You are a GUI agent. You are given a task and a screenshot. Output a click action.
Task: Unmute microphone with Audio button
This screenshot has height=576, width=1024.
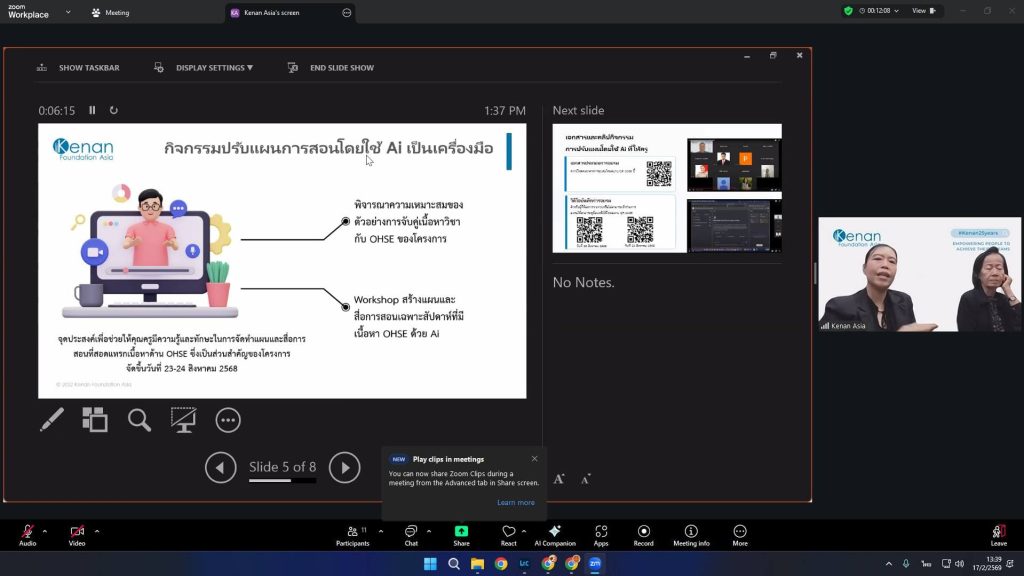point(27,535)
